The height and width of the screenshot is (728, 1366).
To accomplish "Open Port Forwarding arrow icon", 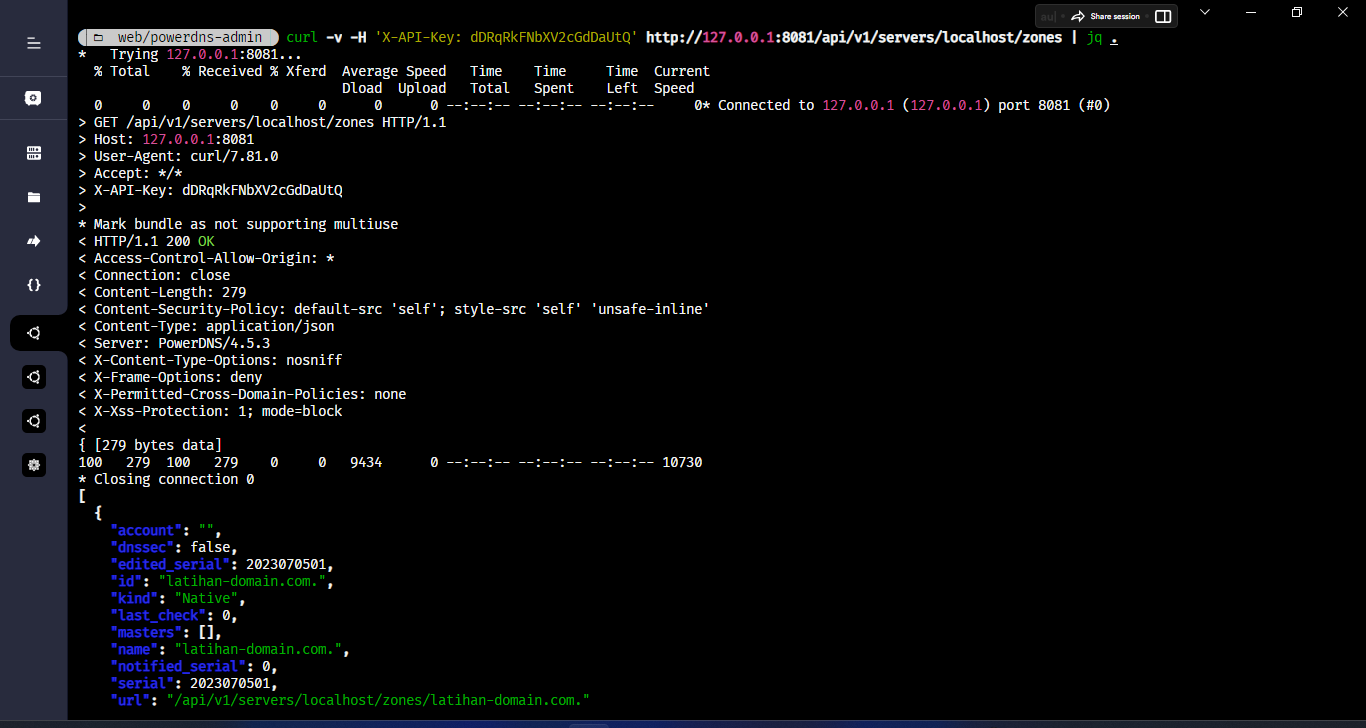I will (x=33, y=241).
